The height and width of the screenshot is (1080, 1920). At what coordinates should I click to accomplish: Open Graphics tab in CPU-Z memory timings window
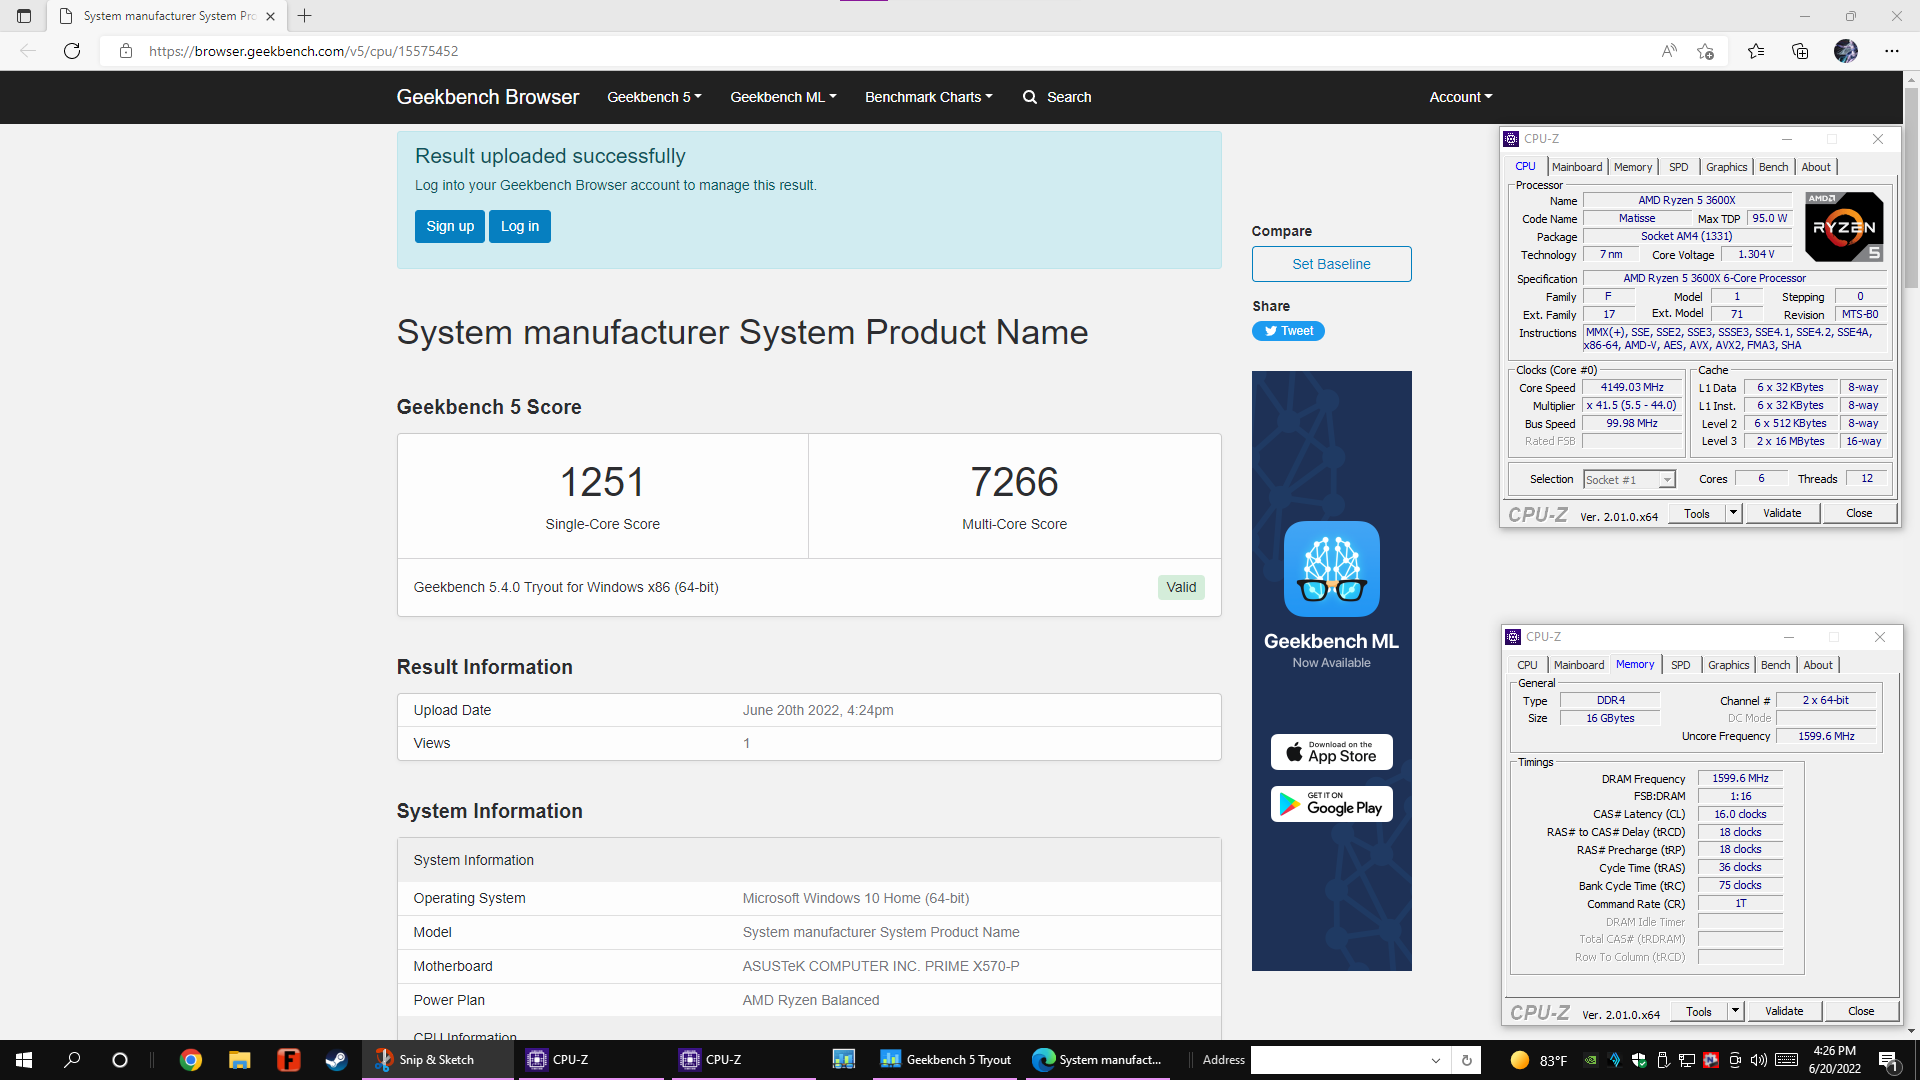(1729, 665)
